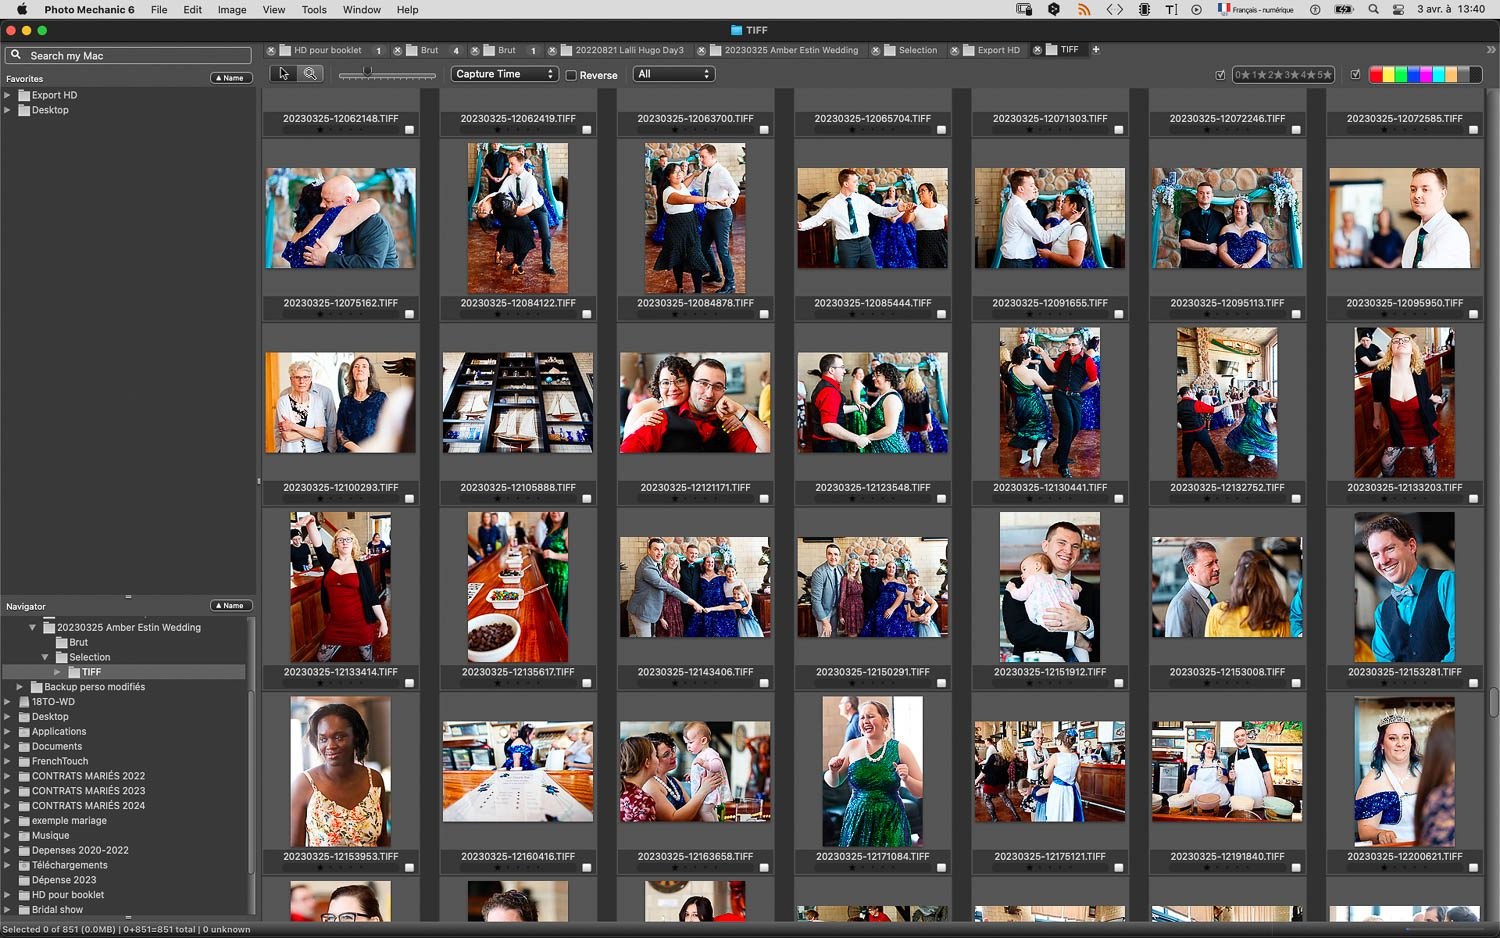Tag photo 20230325-12200621.TIFF checkbox
This screenshot has height=938, width=1500.
pyautogui.click(x=1473, y=868)
